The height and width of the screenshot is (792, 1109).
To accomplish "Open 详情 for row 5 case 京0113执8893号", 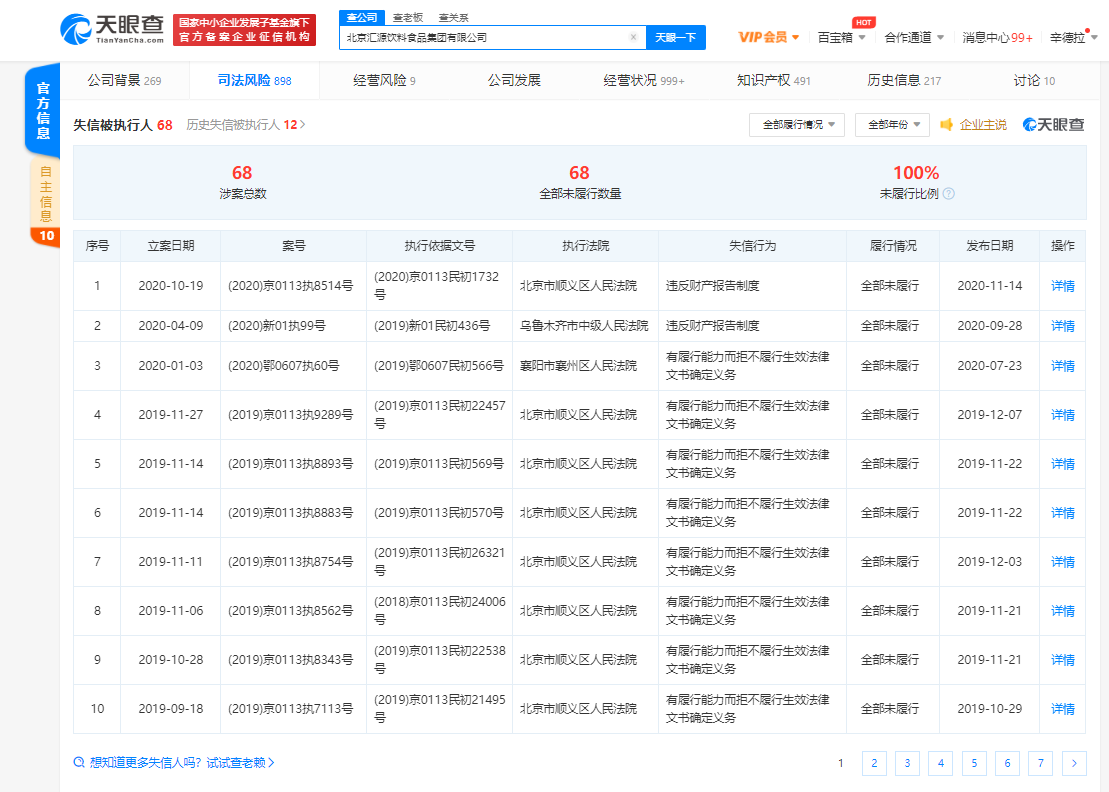I will (1062, 464).
